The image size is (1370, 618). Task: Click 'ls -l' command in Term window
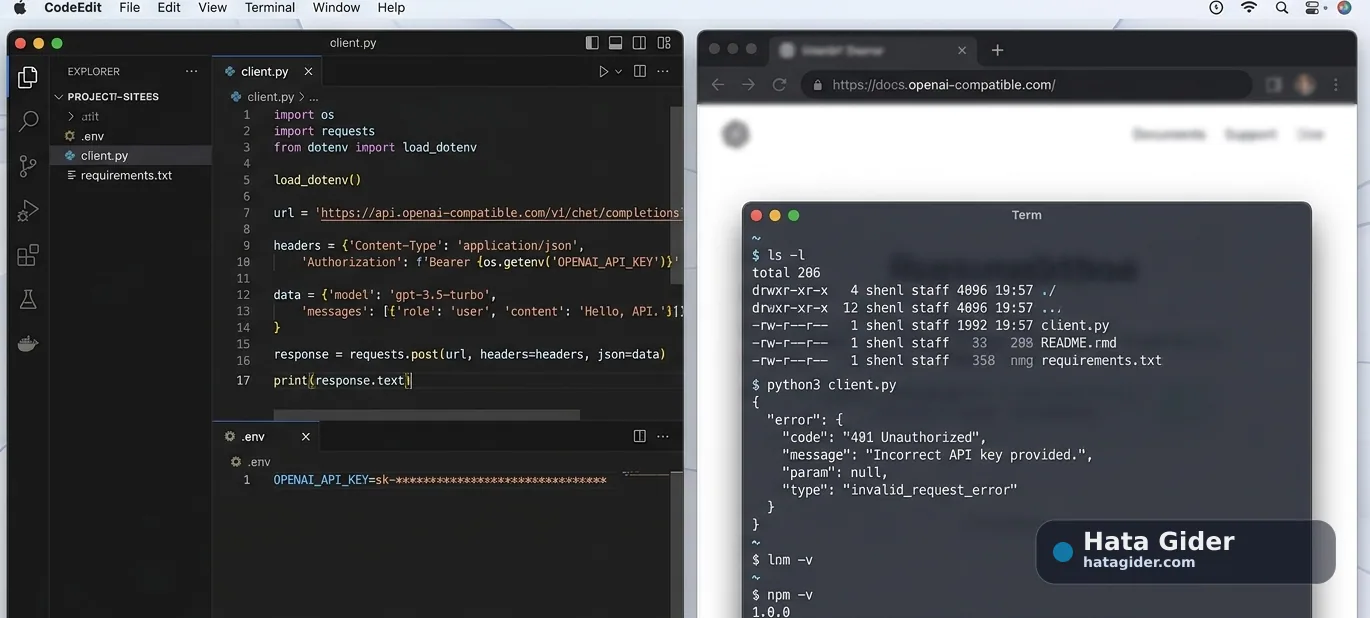pos(786,256)
